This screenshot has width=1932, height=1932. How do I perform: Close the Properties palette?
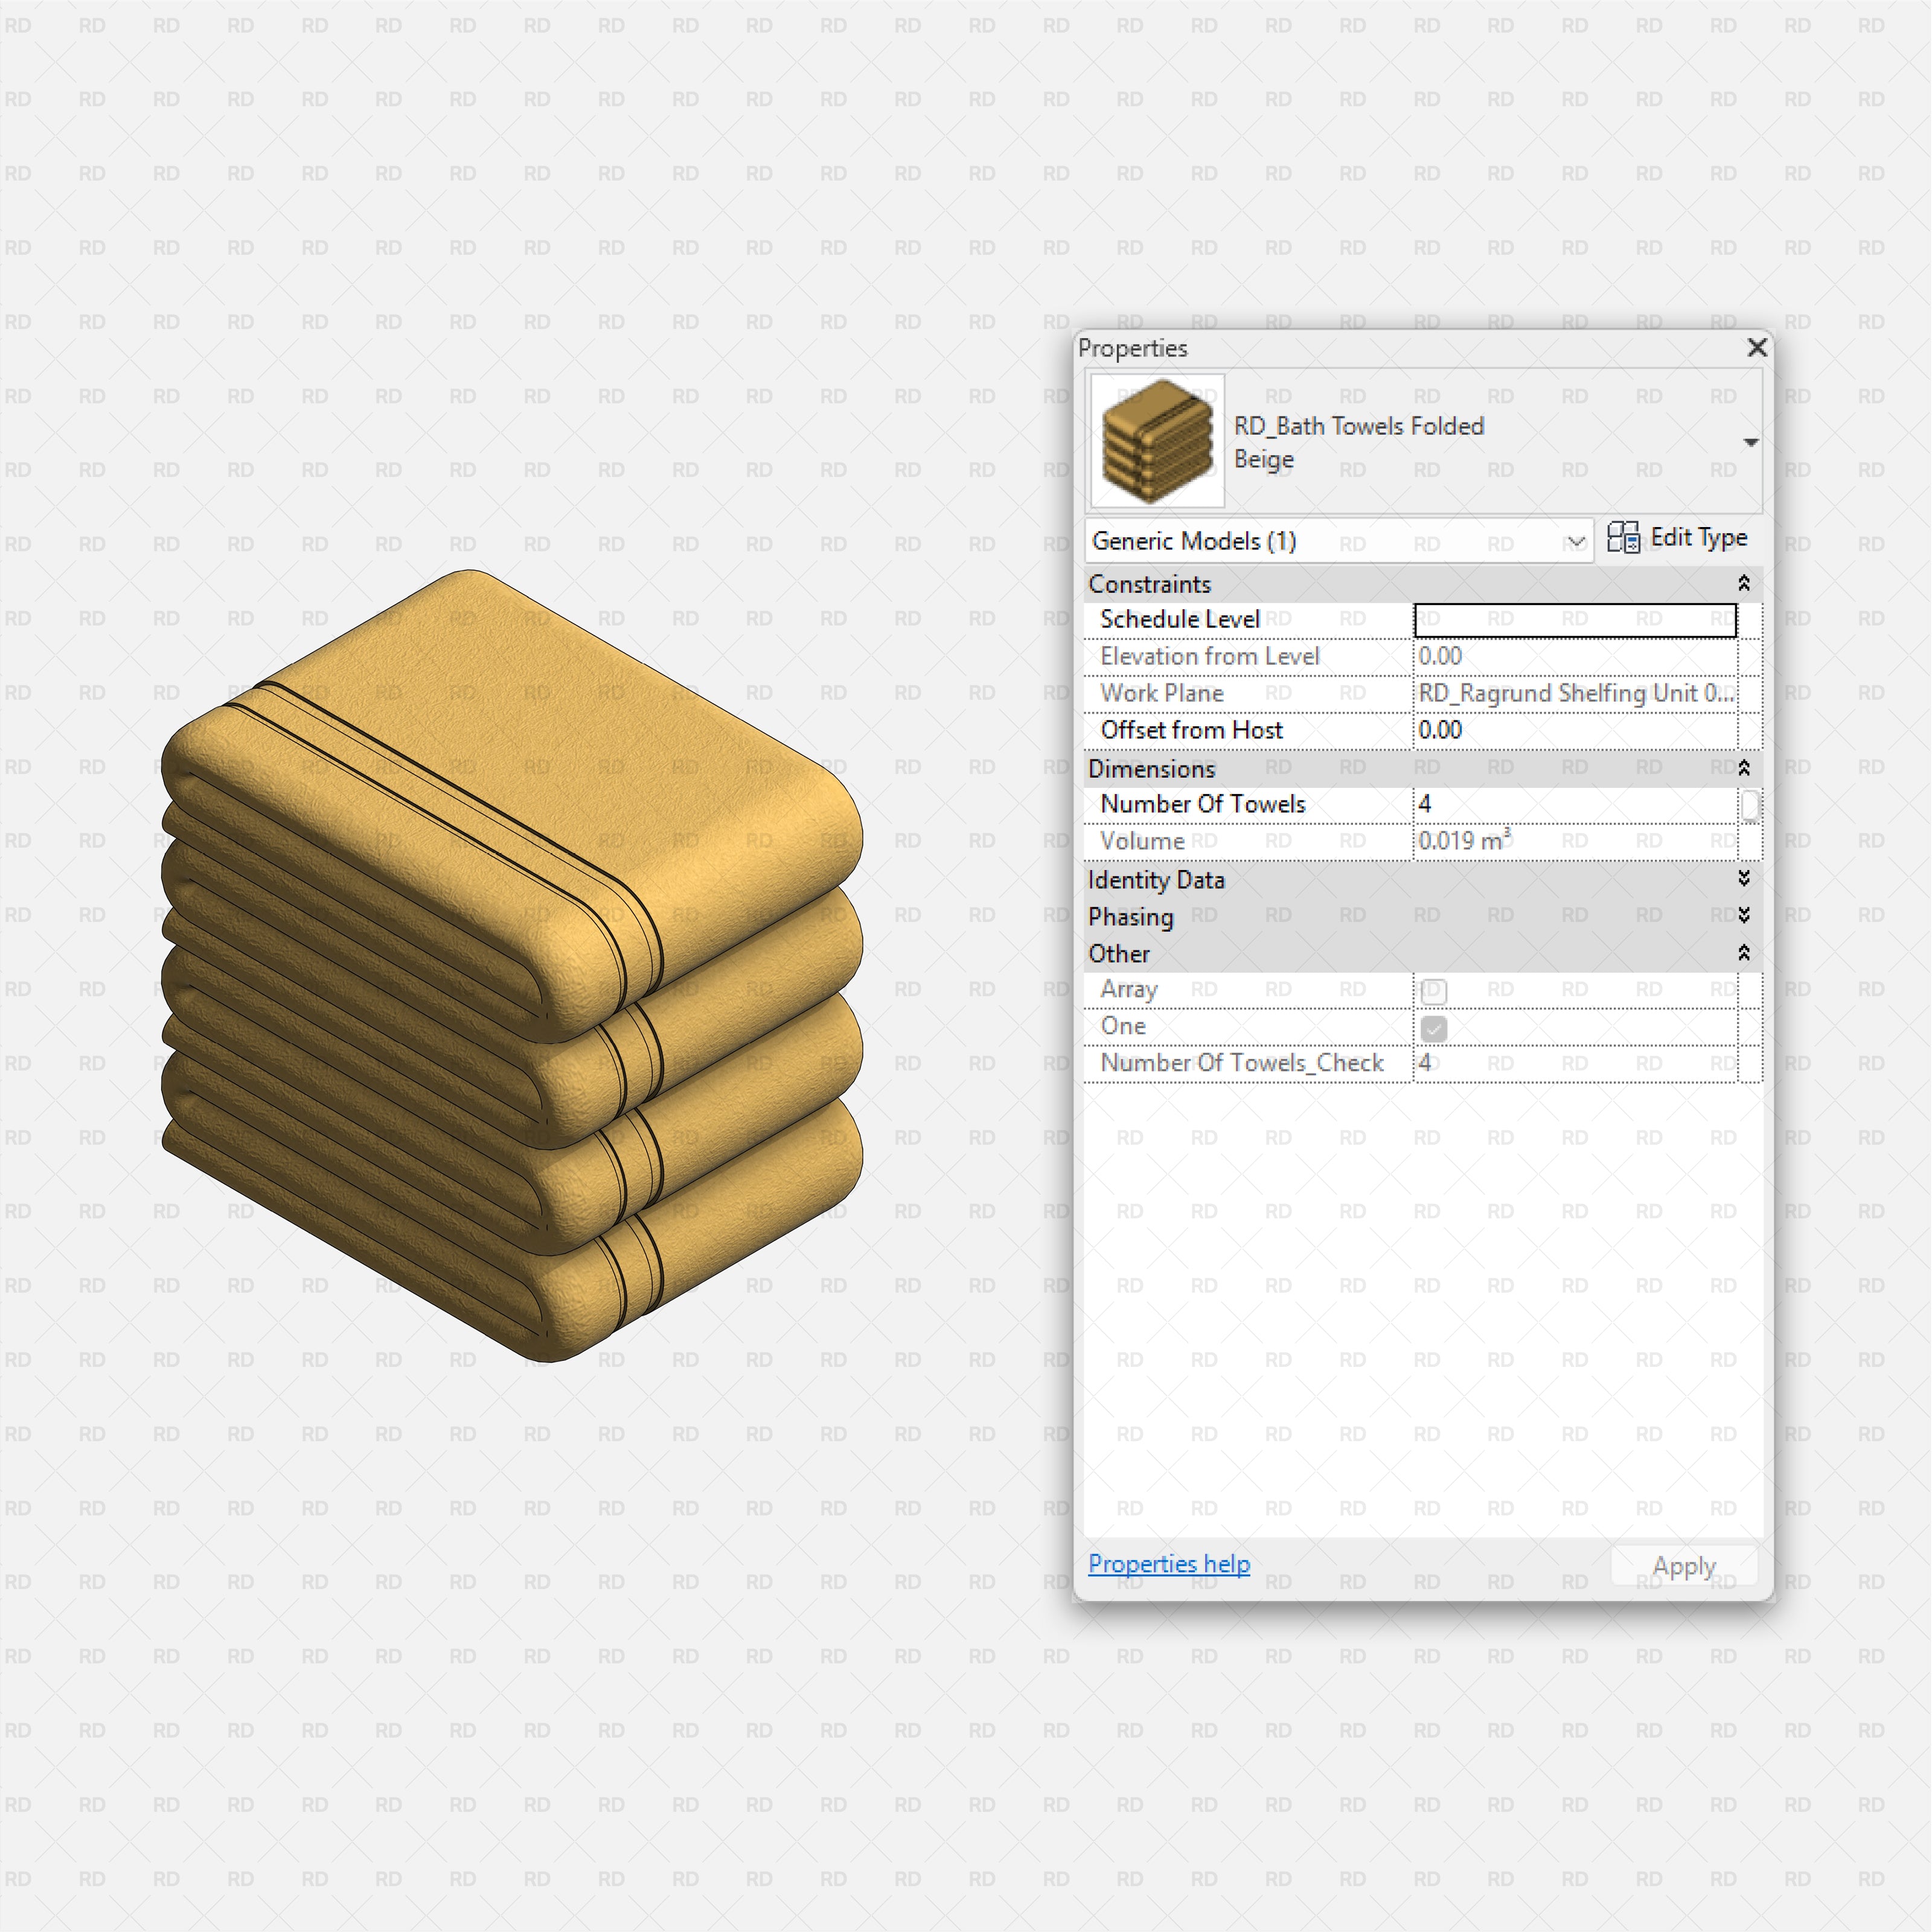[1757, 348]
